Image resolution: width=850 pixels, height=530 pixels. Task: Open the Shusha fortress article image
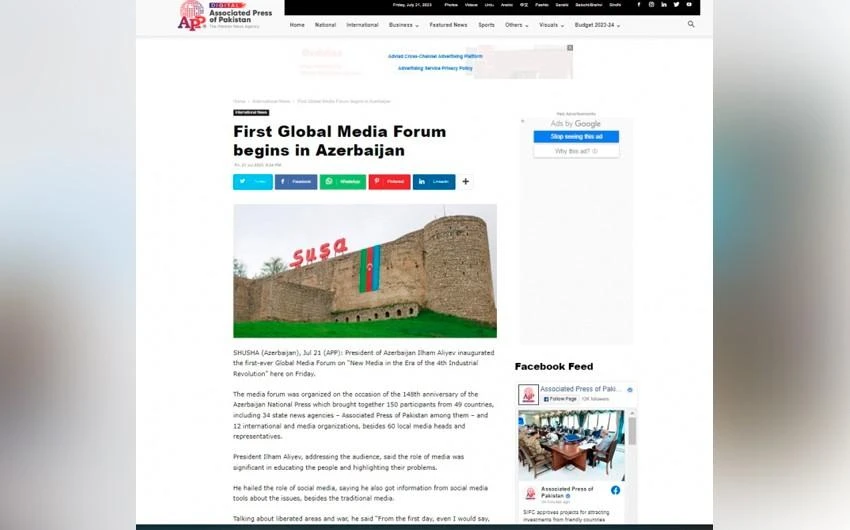[365, 271]
